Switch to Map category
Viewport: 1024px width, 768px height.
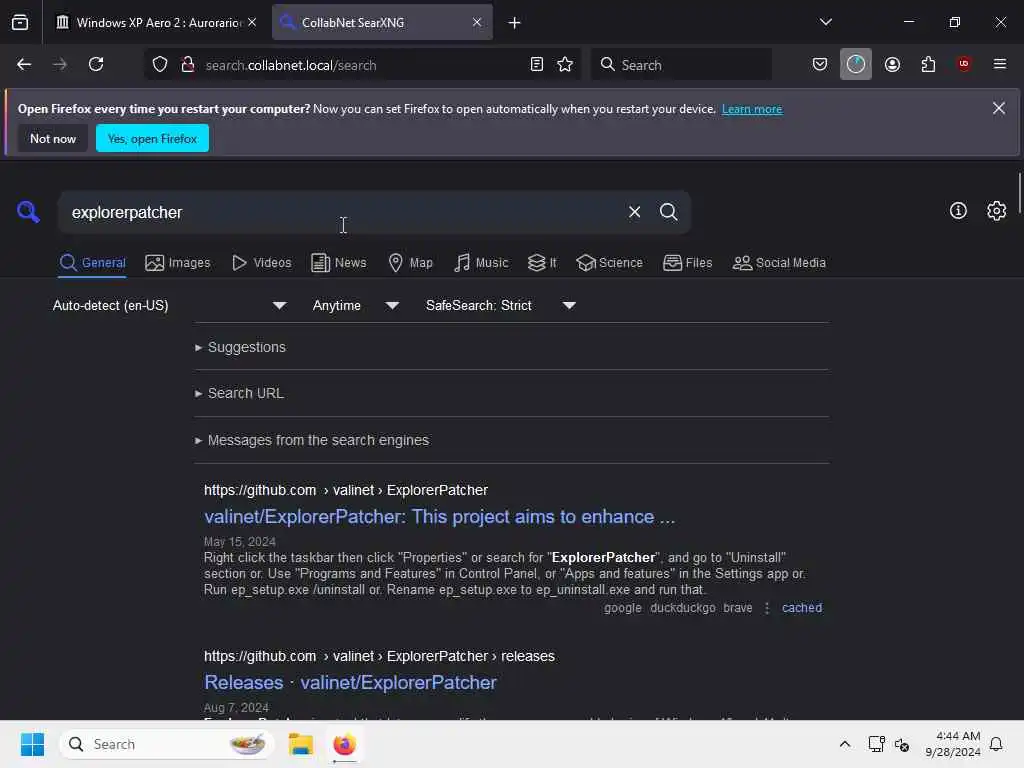(x=411, y=263)
